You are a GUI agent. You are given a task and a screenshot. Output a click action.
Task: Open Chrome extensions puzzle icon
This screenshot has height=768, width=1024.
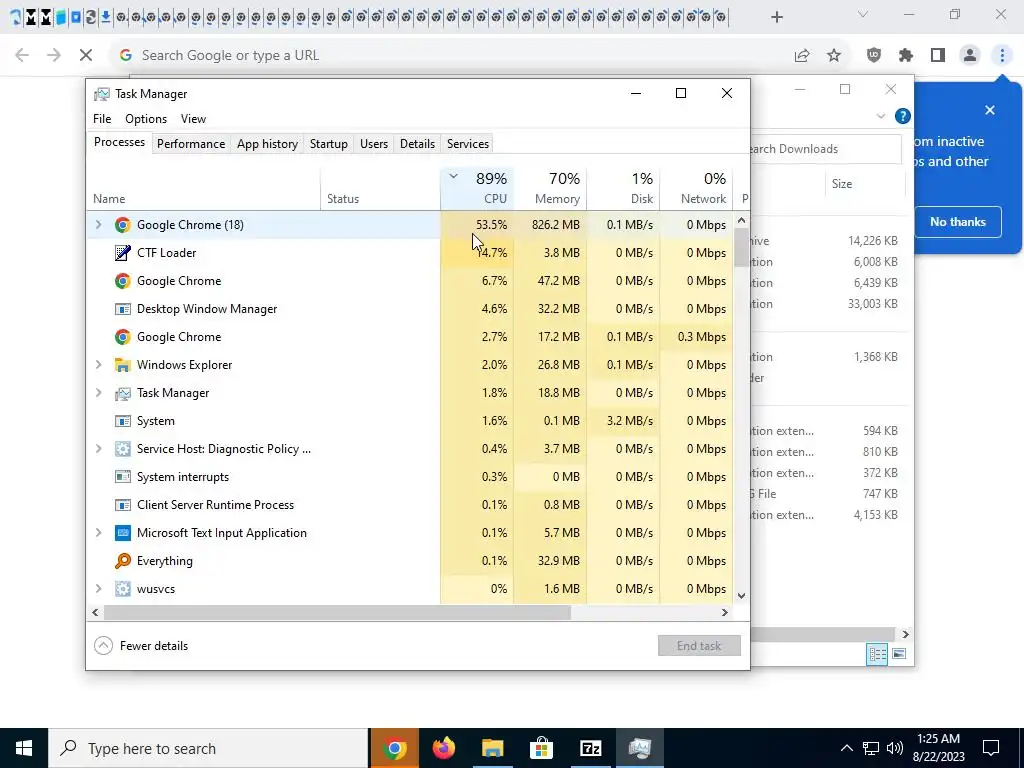906,56
